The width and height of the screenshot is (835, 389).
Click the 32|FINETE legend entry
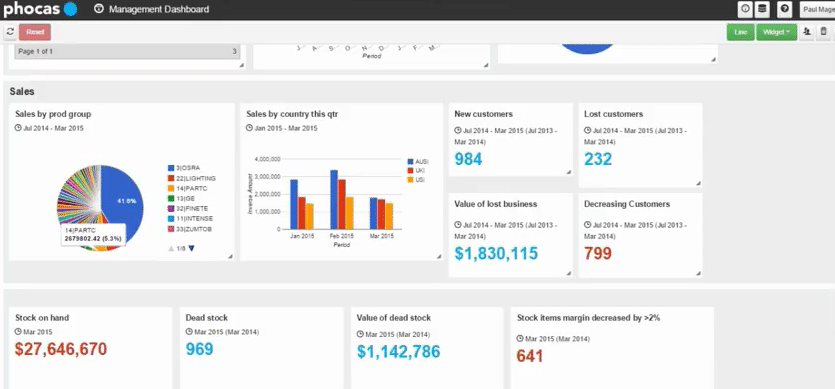click(188, 208)
